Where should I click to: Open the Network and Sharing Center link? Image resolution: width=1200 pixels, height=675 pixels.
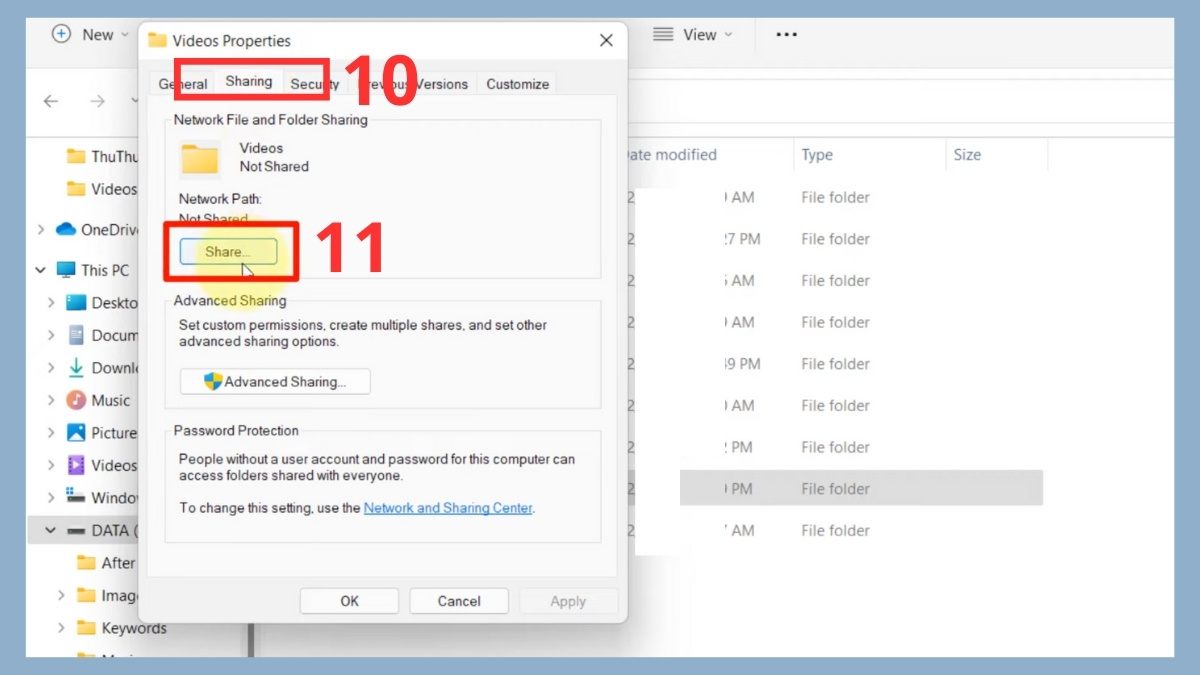tap(448, 508)
